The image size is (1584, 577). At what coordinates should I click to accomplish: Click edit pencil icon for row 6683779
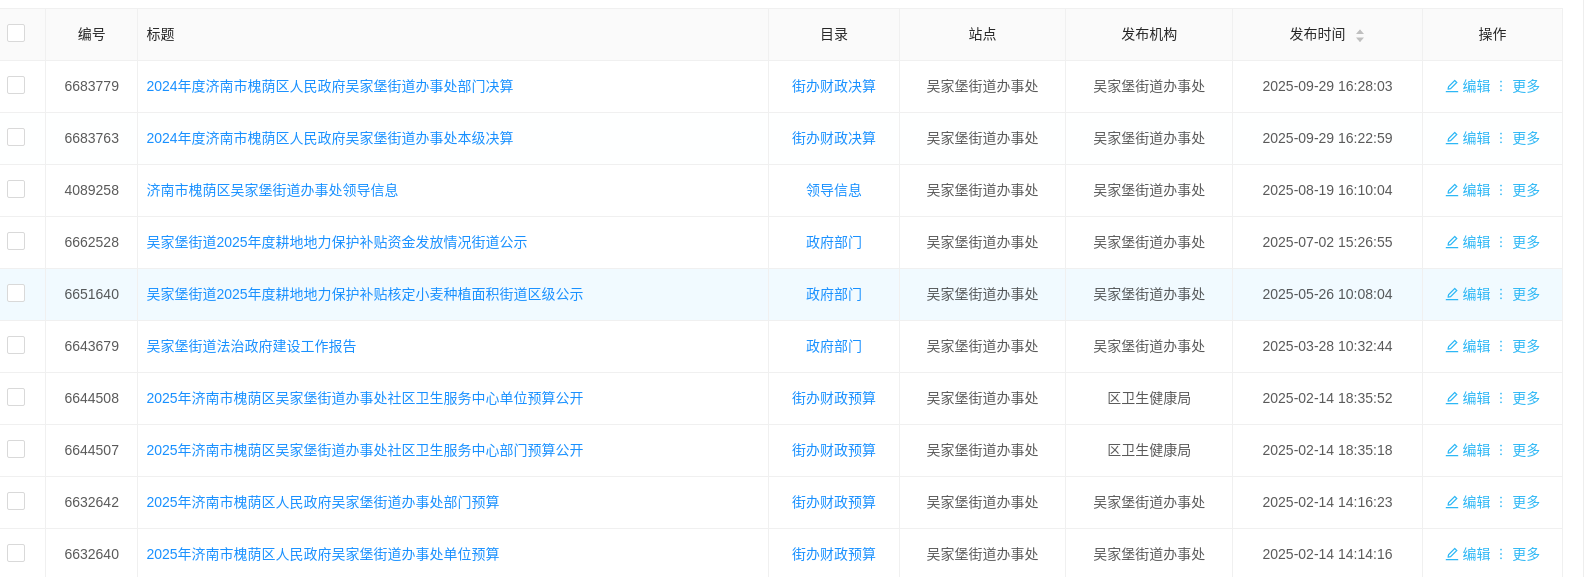(1452, 87)
